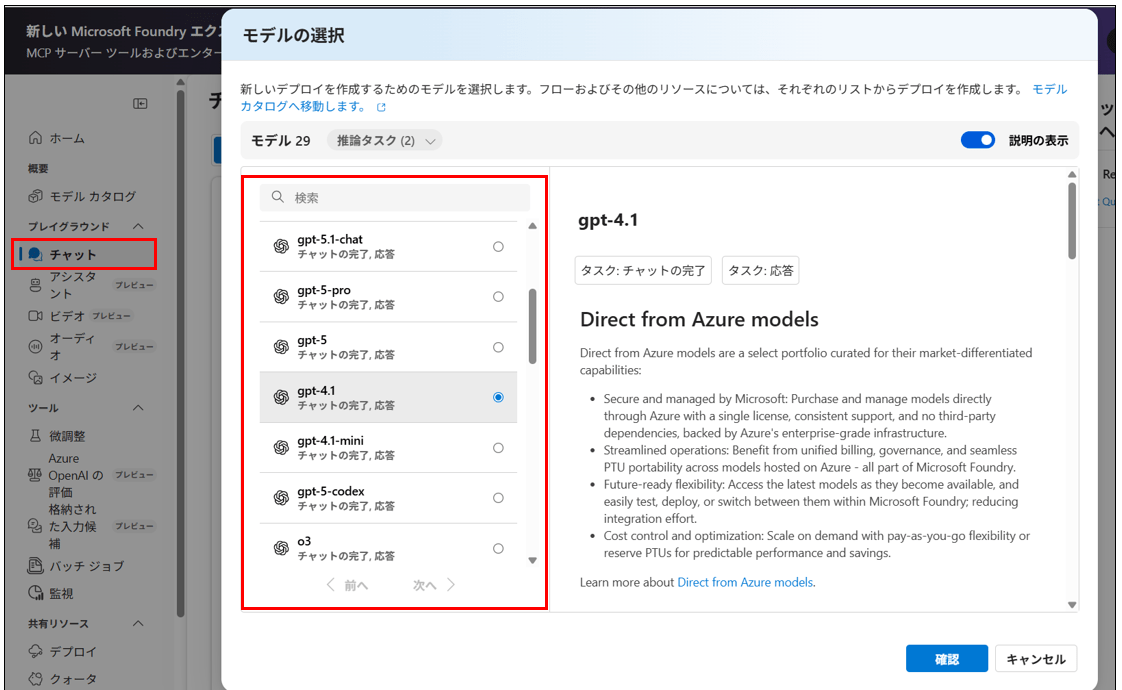Click the model catalog icon
The height and width of the screenshot is (690, 1122).
36,196
